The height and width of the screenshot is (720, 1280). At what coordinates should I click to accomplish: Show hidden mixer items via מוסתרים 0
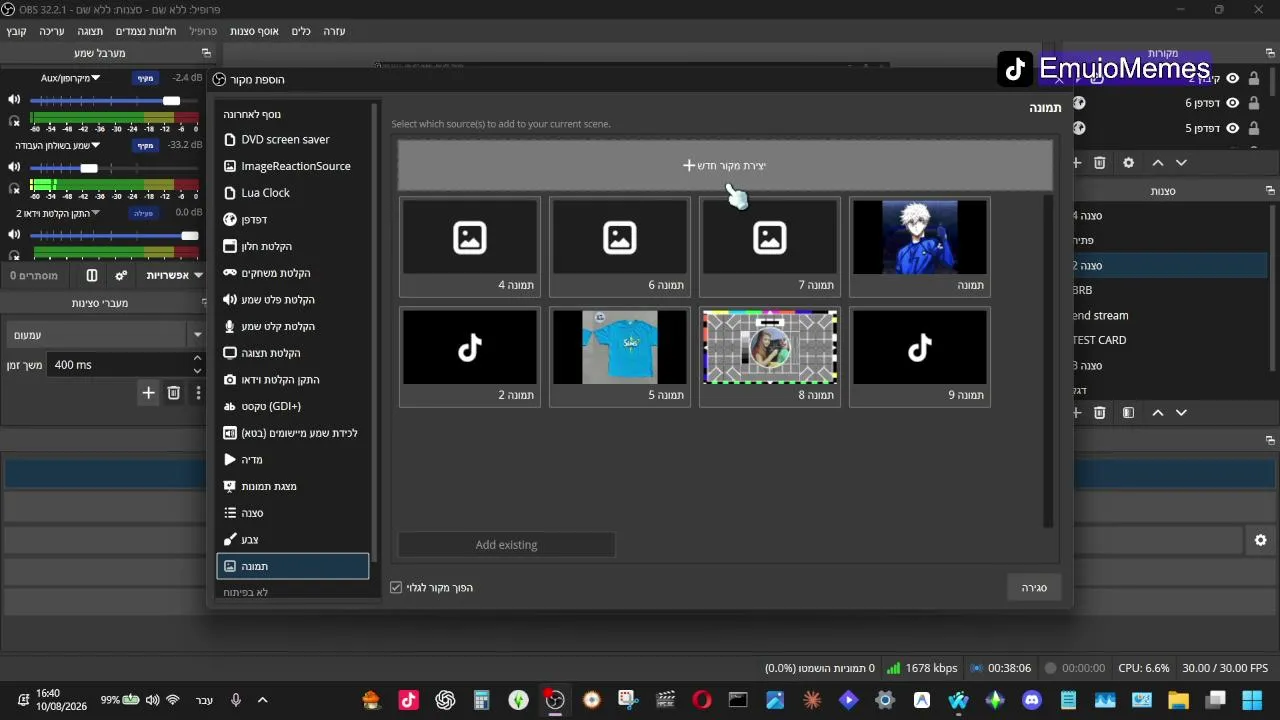(x=34, y=275)
